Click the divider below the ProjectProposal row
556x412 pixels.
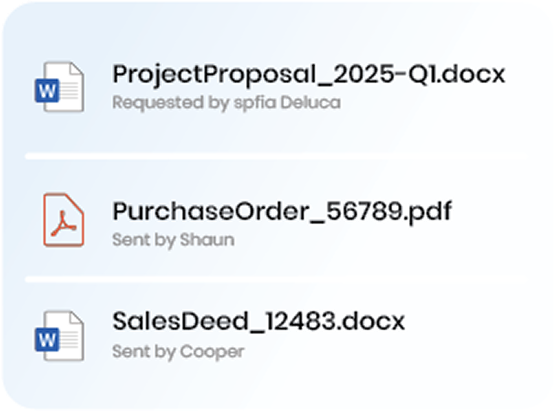(277, 156)
